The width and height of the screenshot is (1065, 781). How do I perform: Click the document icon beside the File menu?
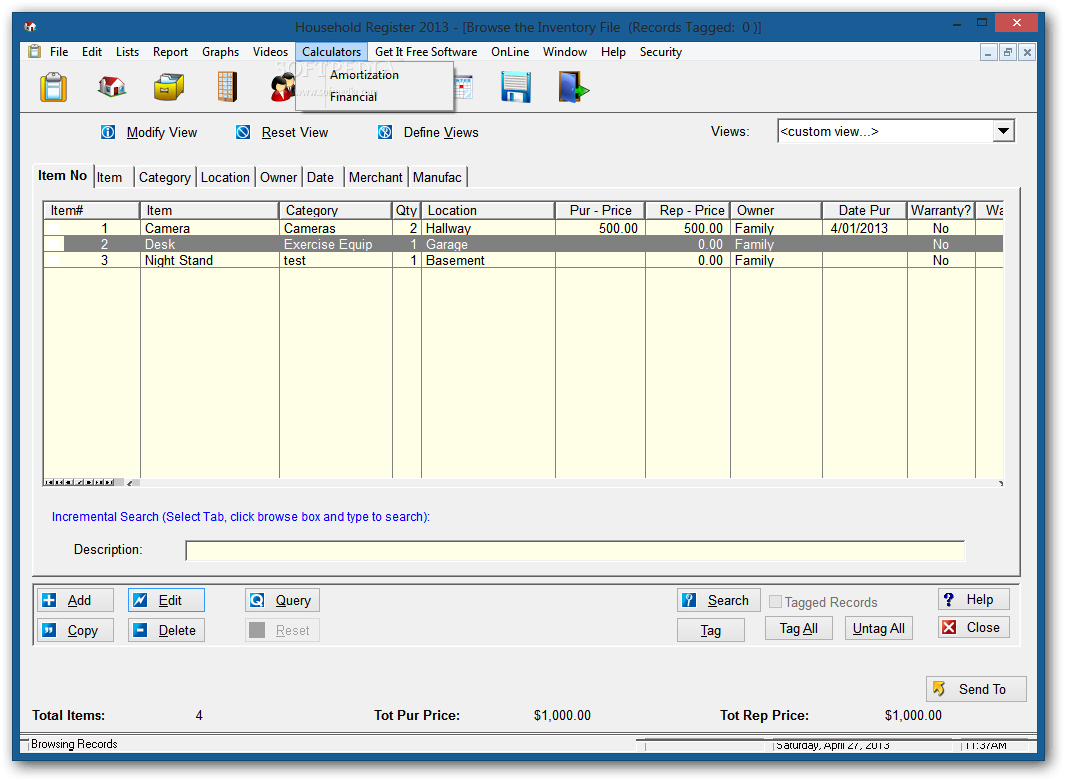(35, 52)
